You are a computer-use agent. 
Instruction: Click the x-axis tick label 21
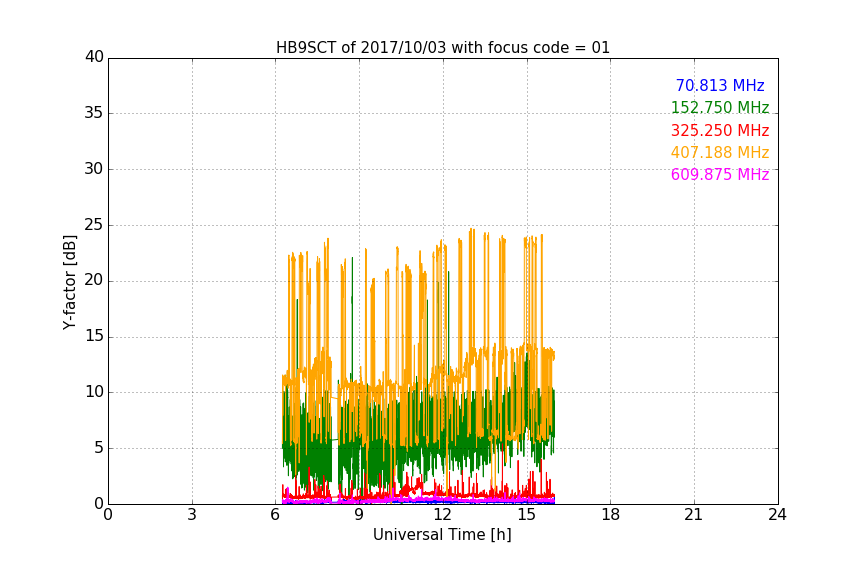coord(694,515)
